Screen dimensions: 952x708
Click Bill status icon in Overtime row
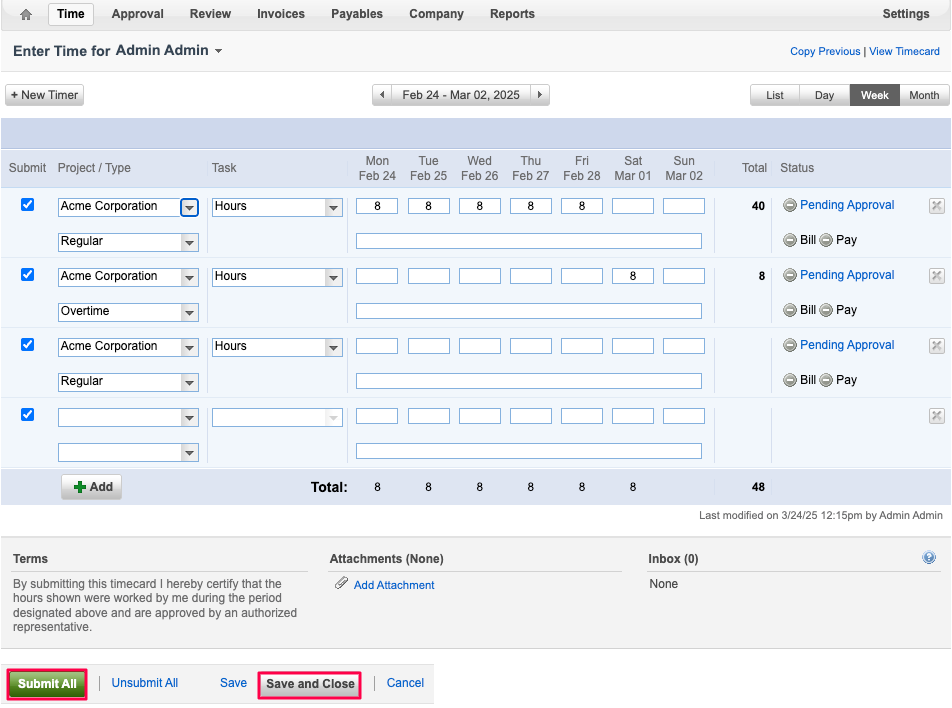click(x=790, y=310)
